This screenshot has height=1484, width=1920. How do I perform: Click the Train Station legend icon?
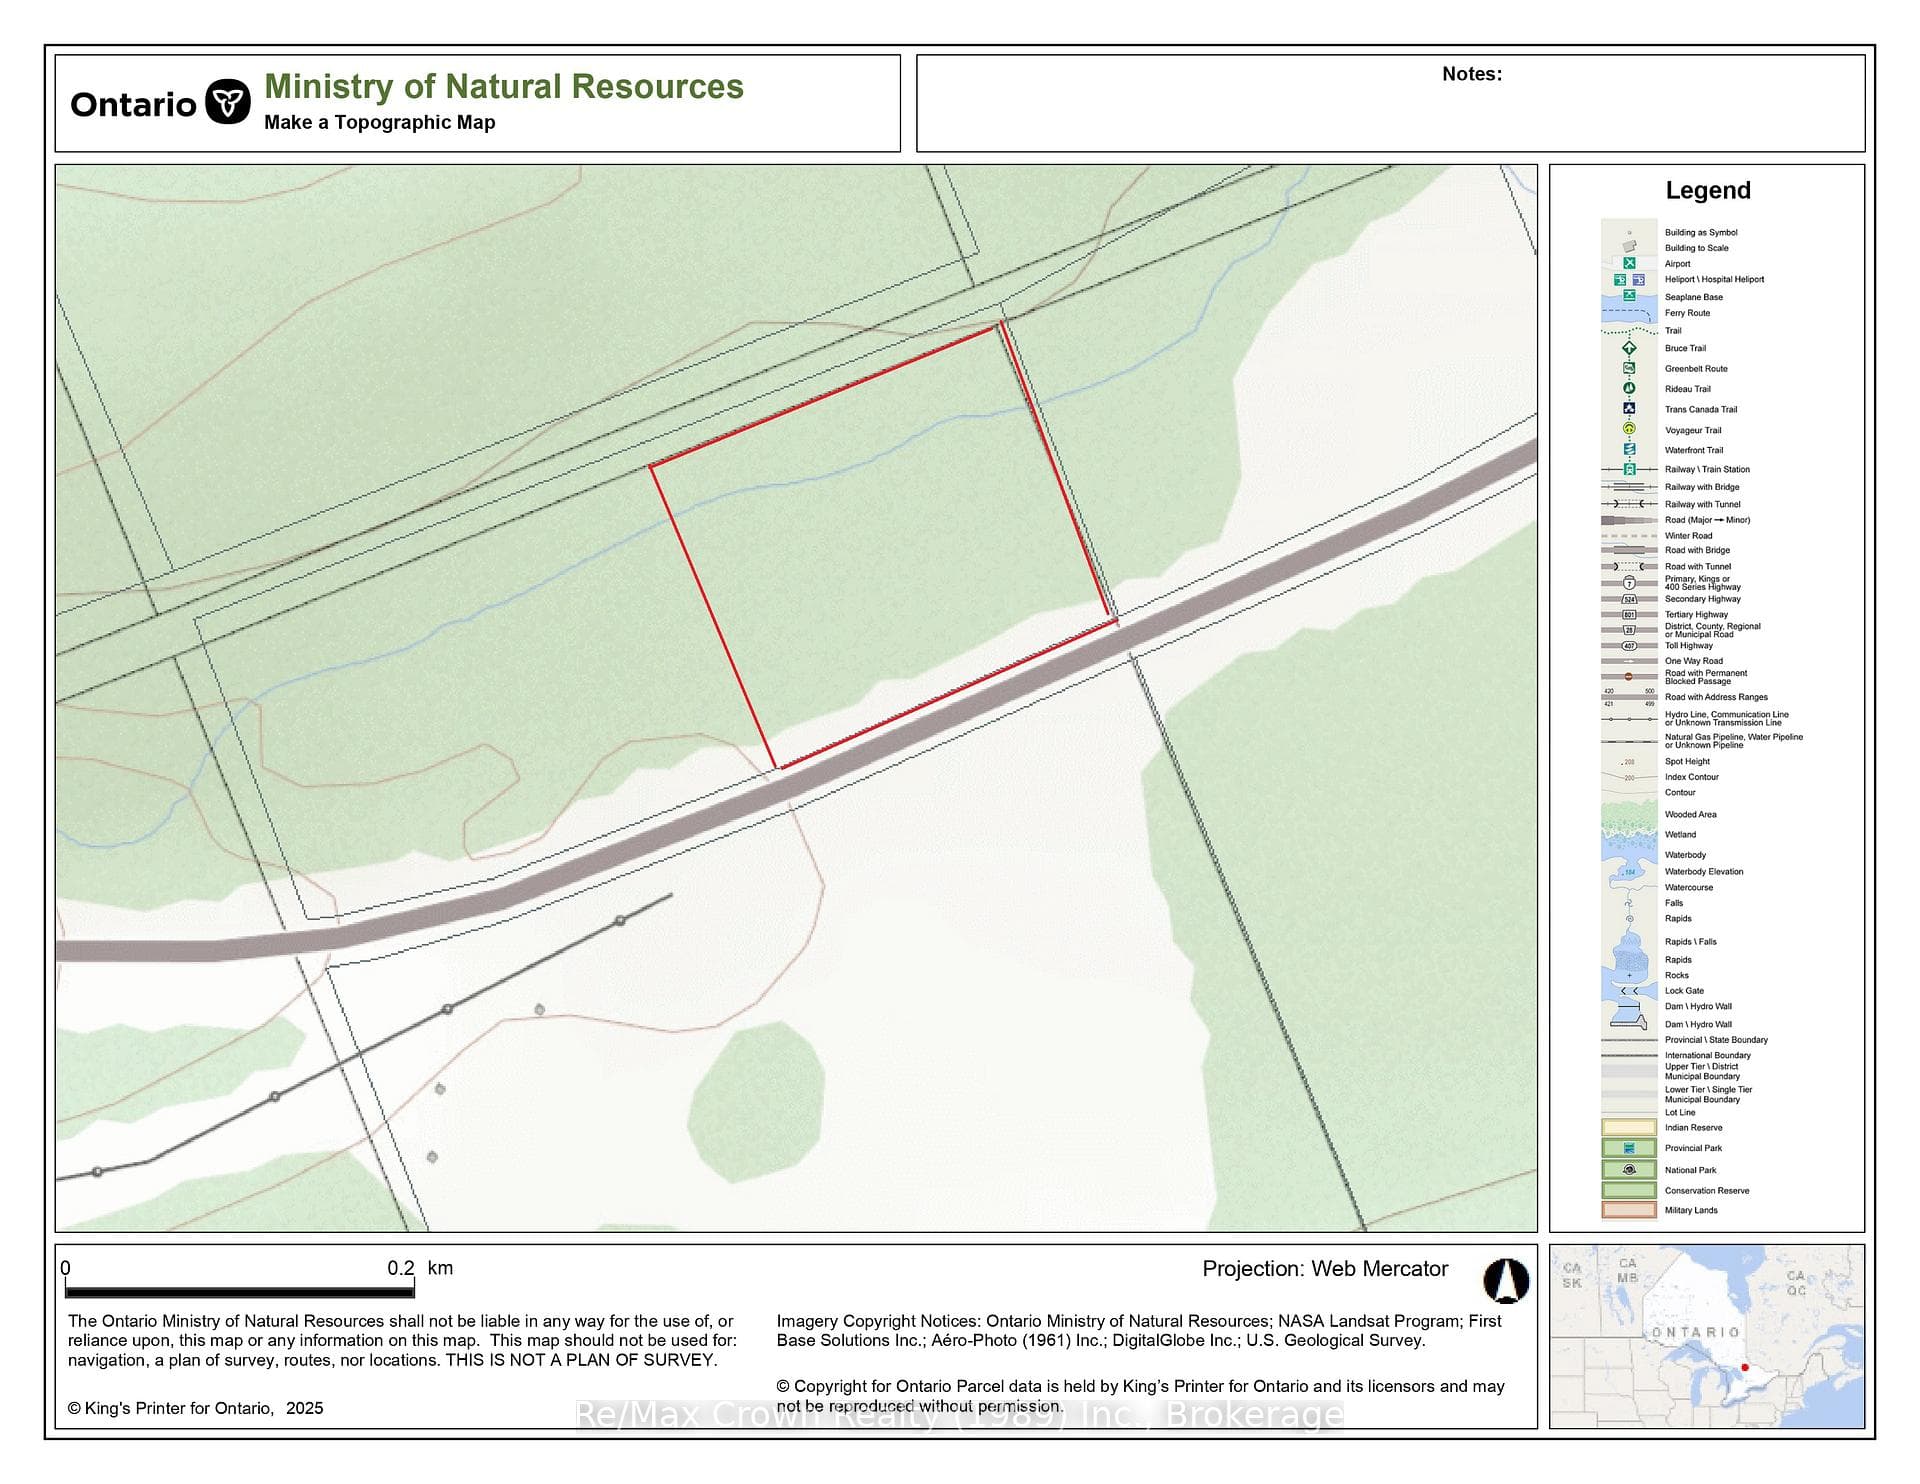tap(1629, 469)
